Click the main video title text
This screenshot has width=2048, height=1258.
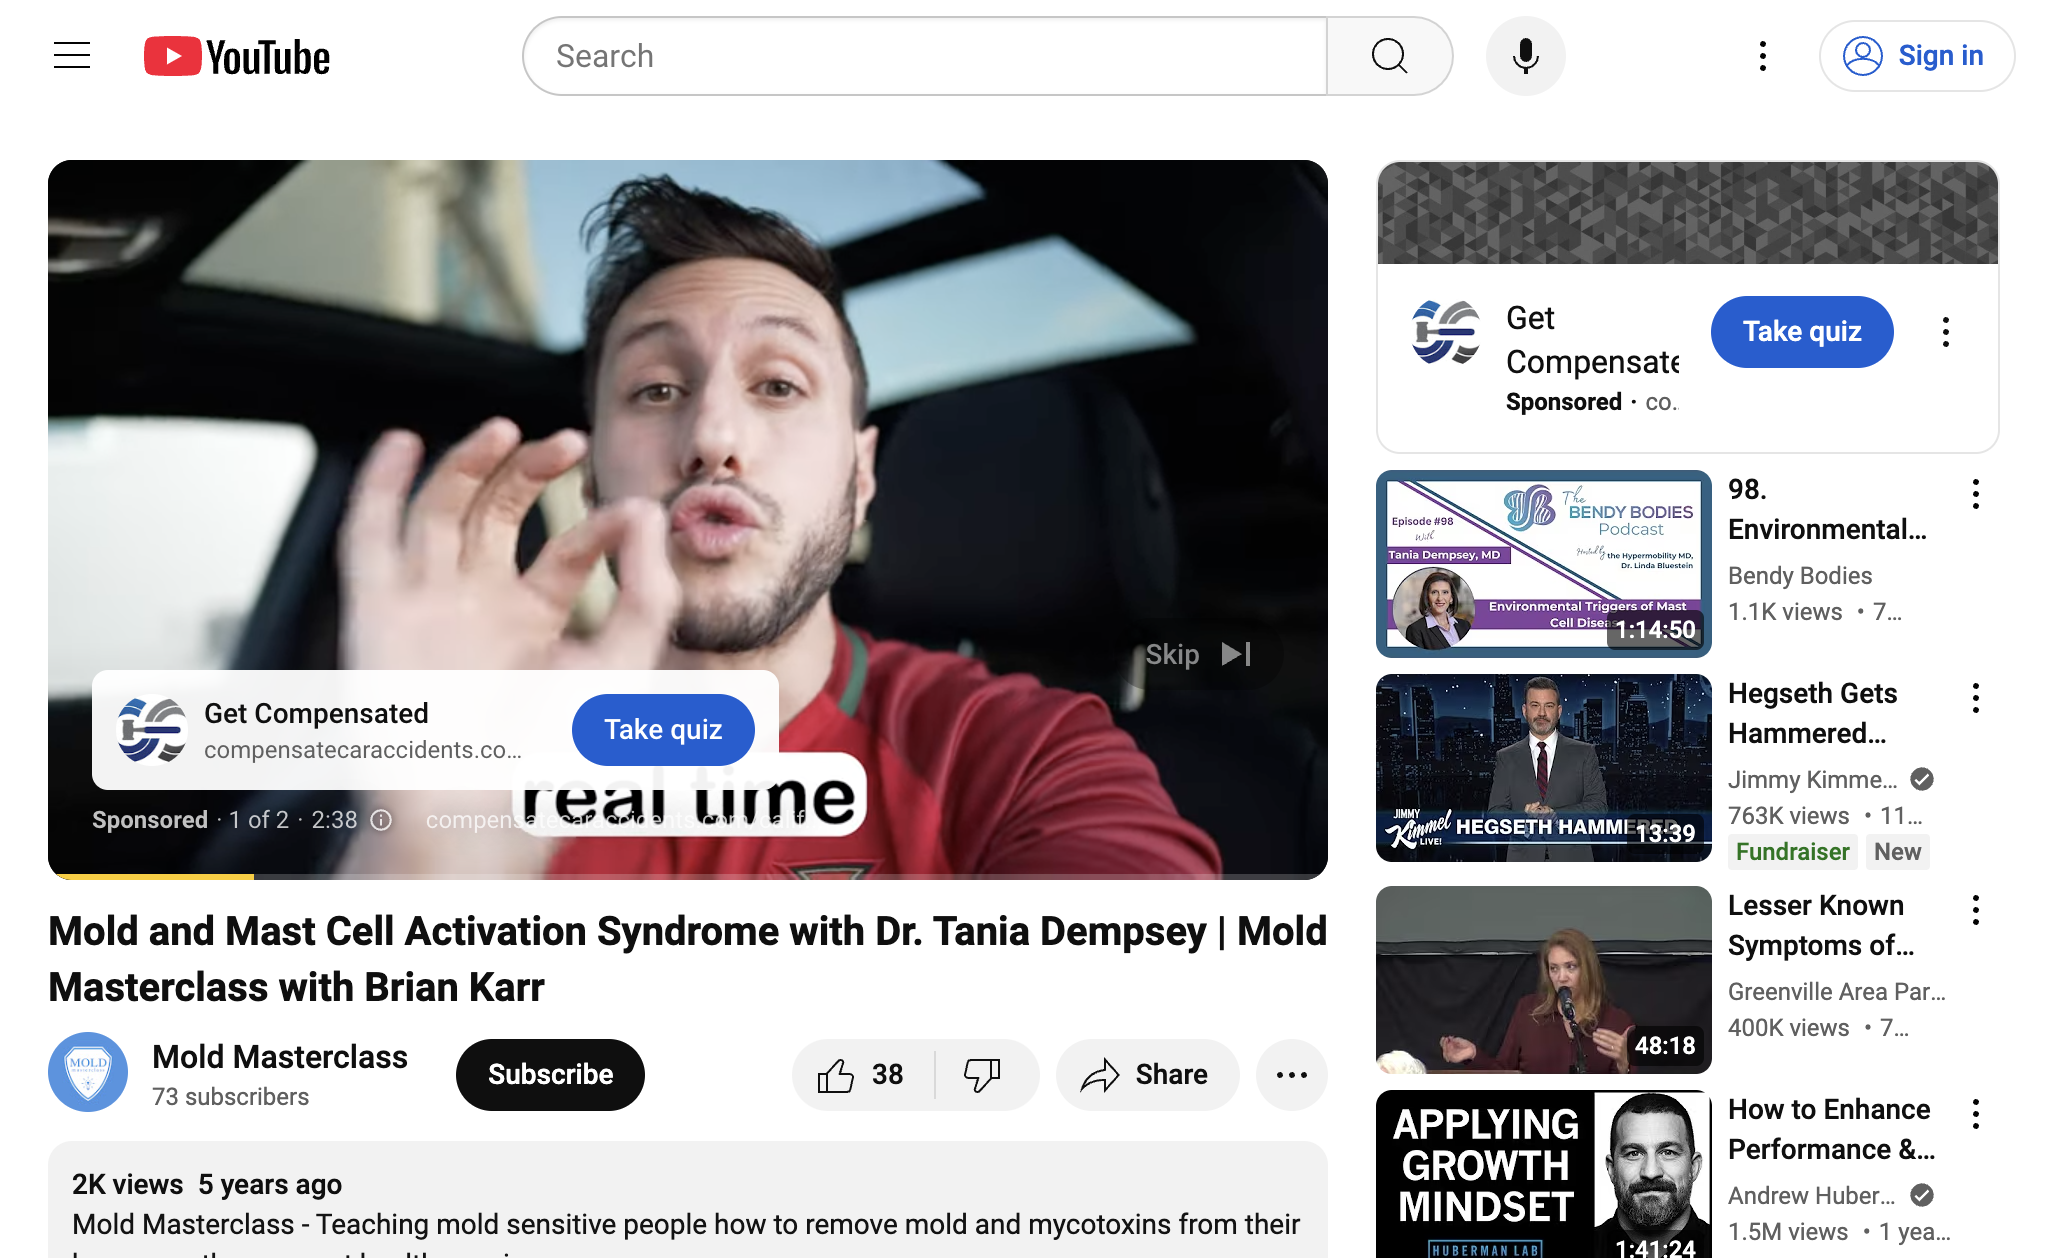[688, 959]
